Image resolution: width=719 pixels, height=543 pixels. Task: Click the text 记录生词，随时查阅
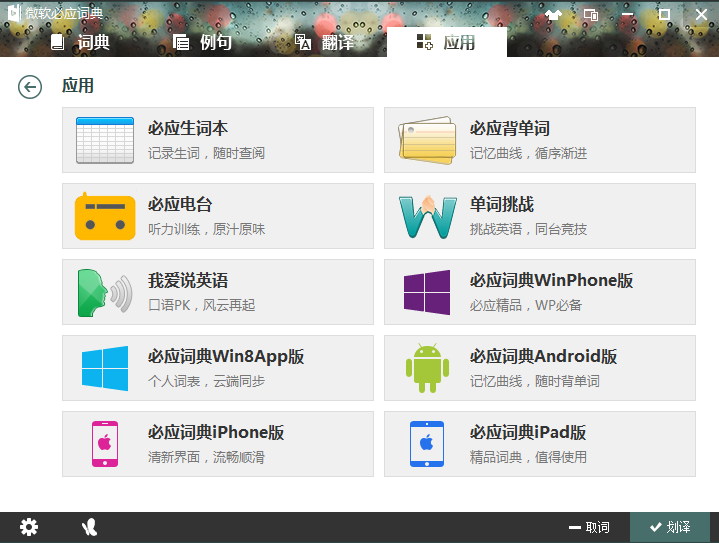coord(206,153)
